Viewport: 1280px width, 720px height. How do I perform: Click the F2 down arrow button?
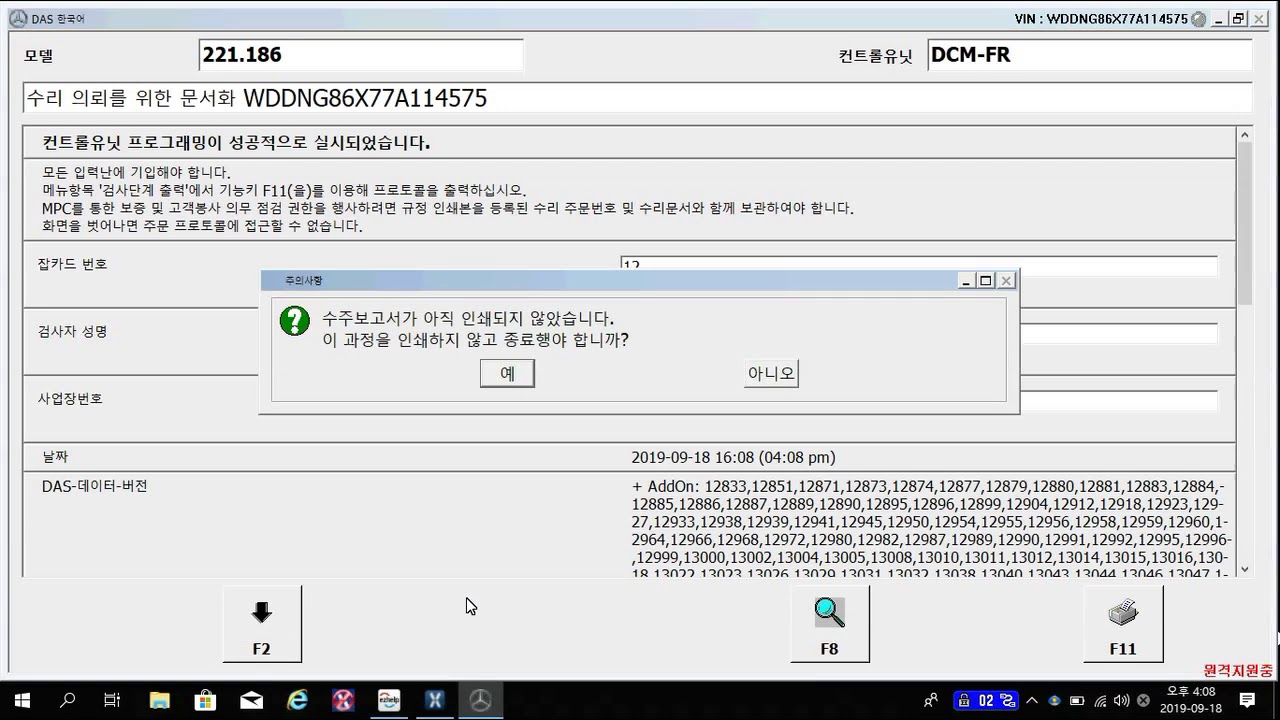point(261,624)
